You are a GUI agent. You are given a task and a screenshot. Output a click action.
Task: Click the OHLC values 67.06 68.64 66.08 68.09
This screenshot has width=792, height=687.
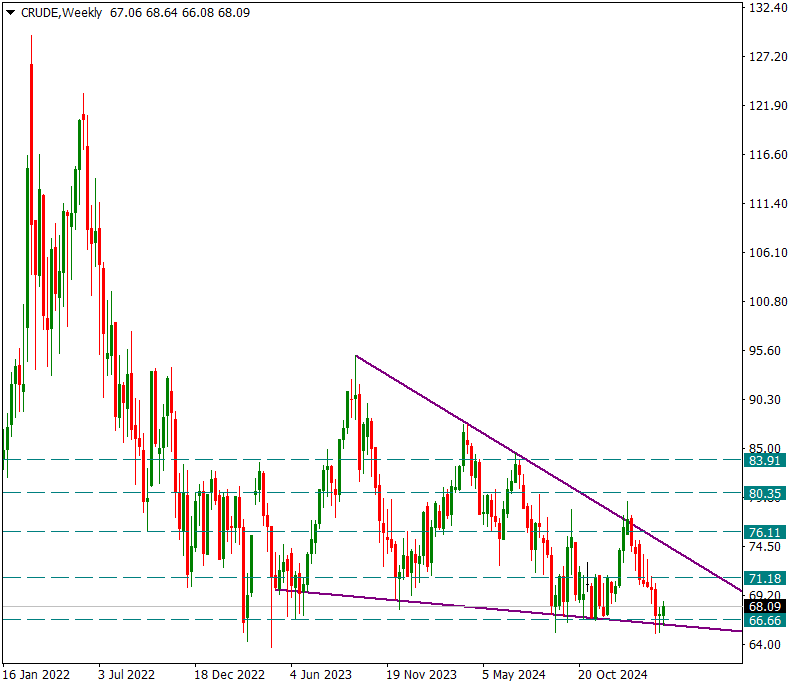coord(180,13)
